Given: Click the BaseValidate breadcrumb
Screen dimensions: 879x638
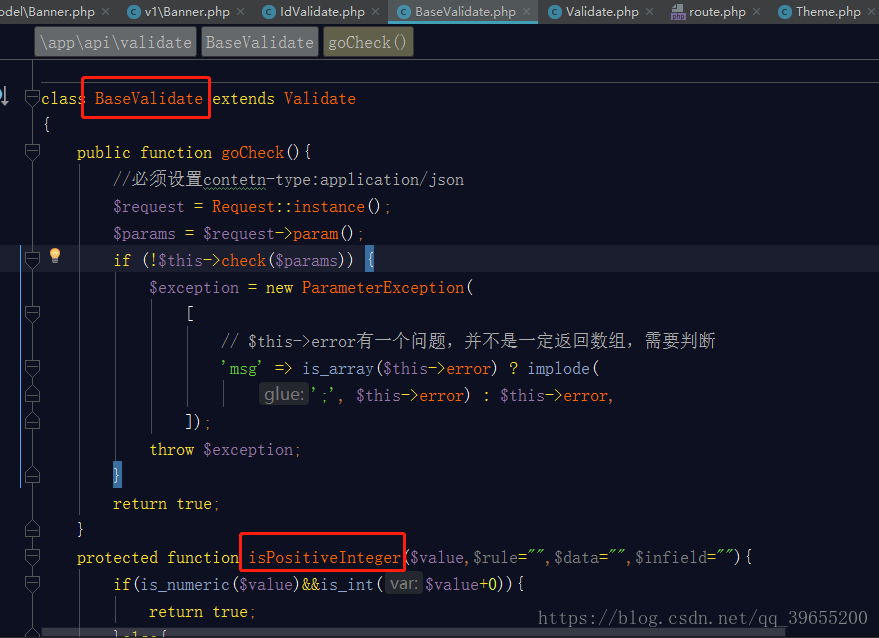Looking at the screenshot, I should click(260, 42).
